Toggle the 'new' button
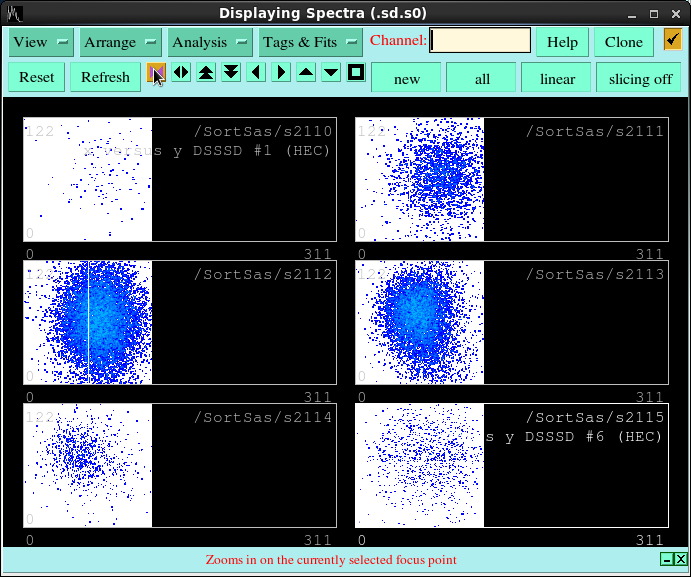 pos(406,78)
